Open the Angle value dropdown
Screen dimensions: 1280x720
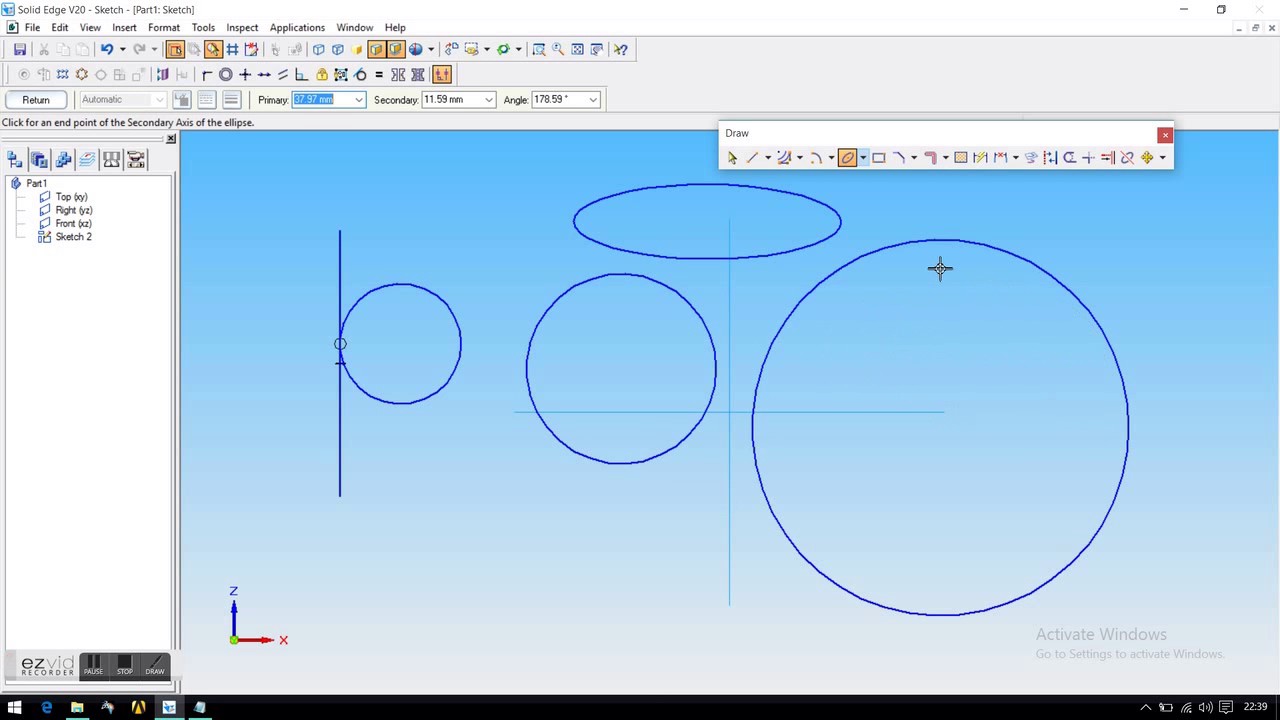[593, 99]
